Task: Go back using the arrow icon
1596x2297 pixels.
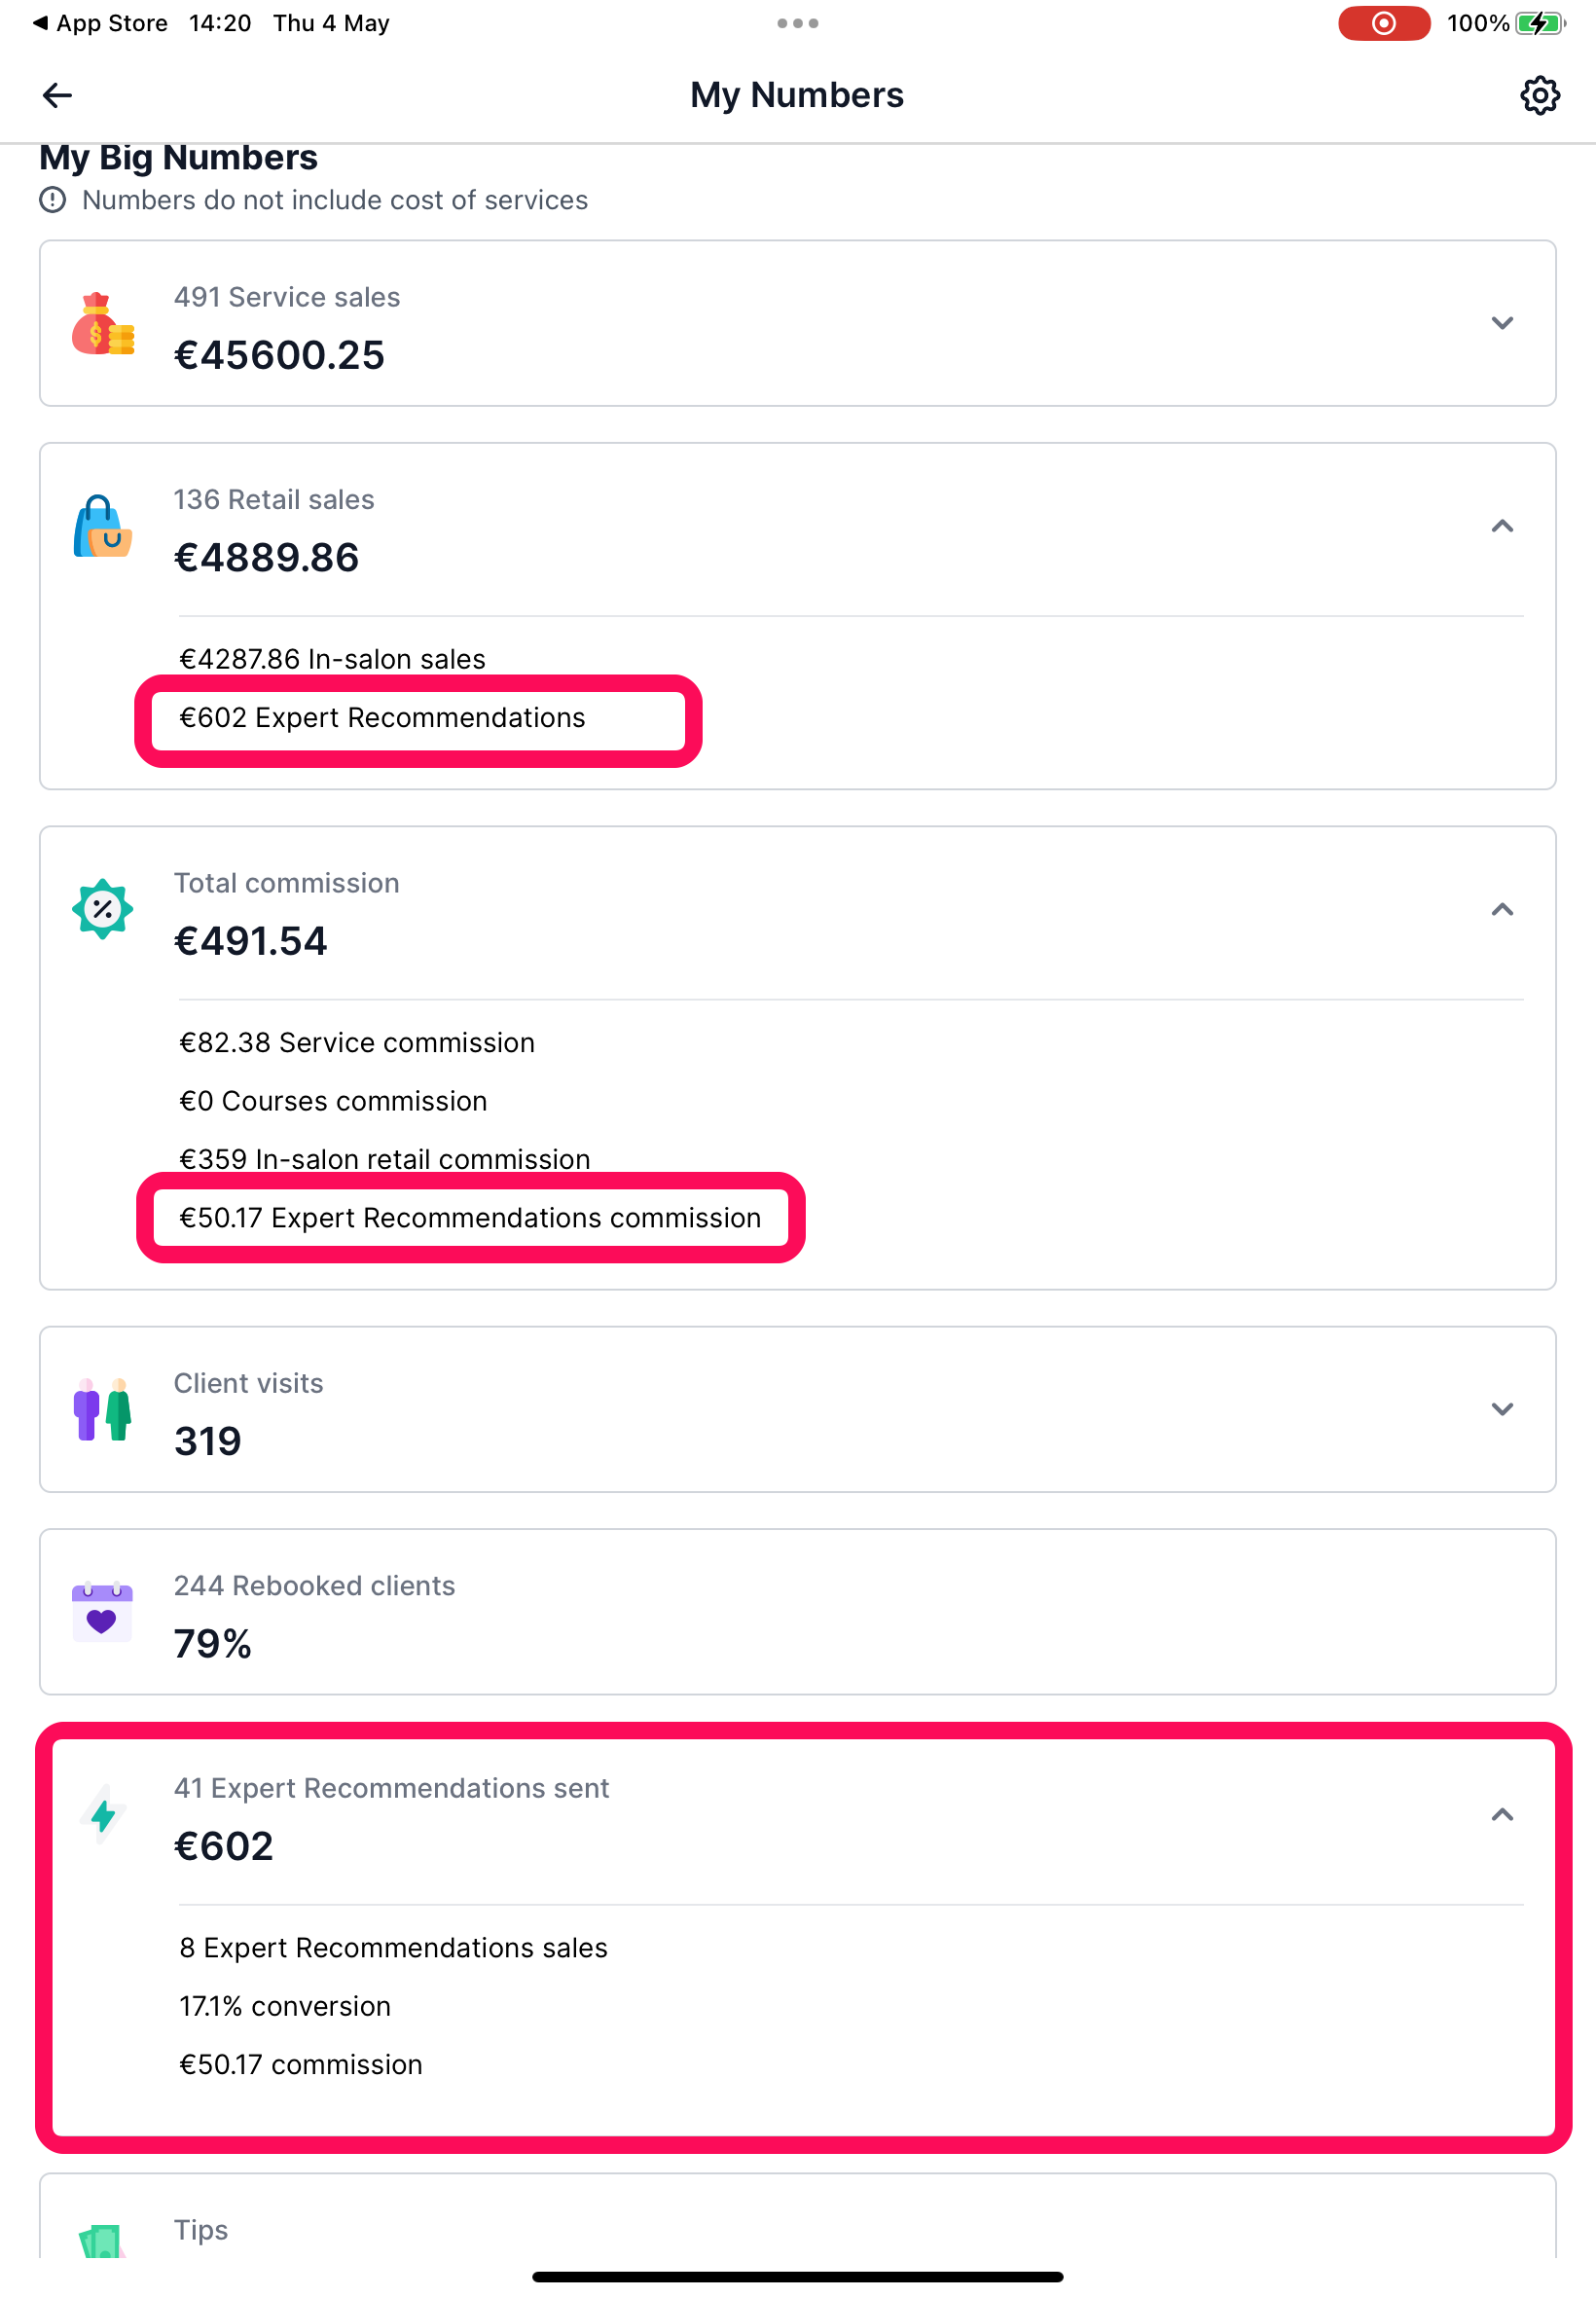Action: 57,95
